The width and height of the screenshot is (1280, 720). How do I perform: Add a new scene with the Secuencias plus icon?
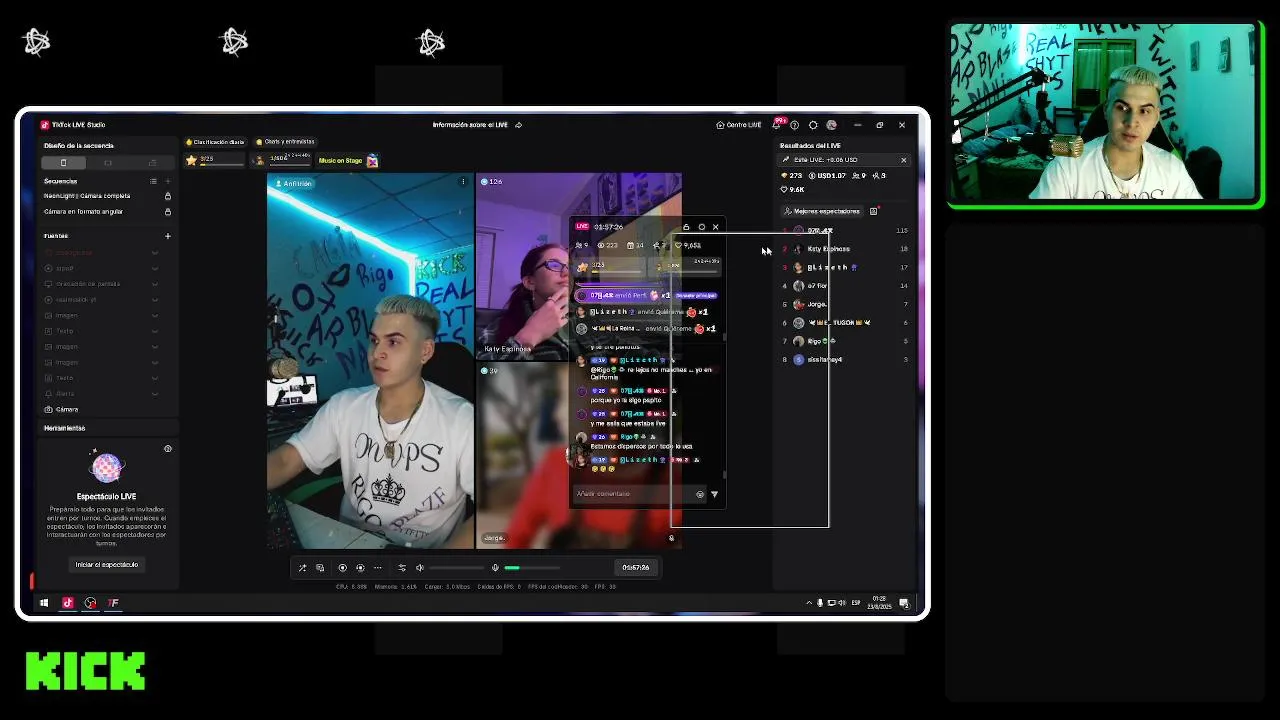tap(167, 181)
